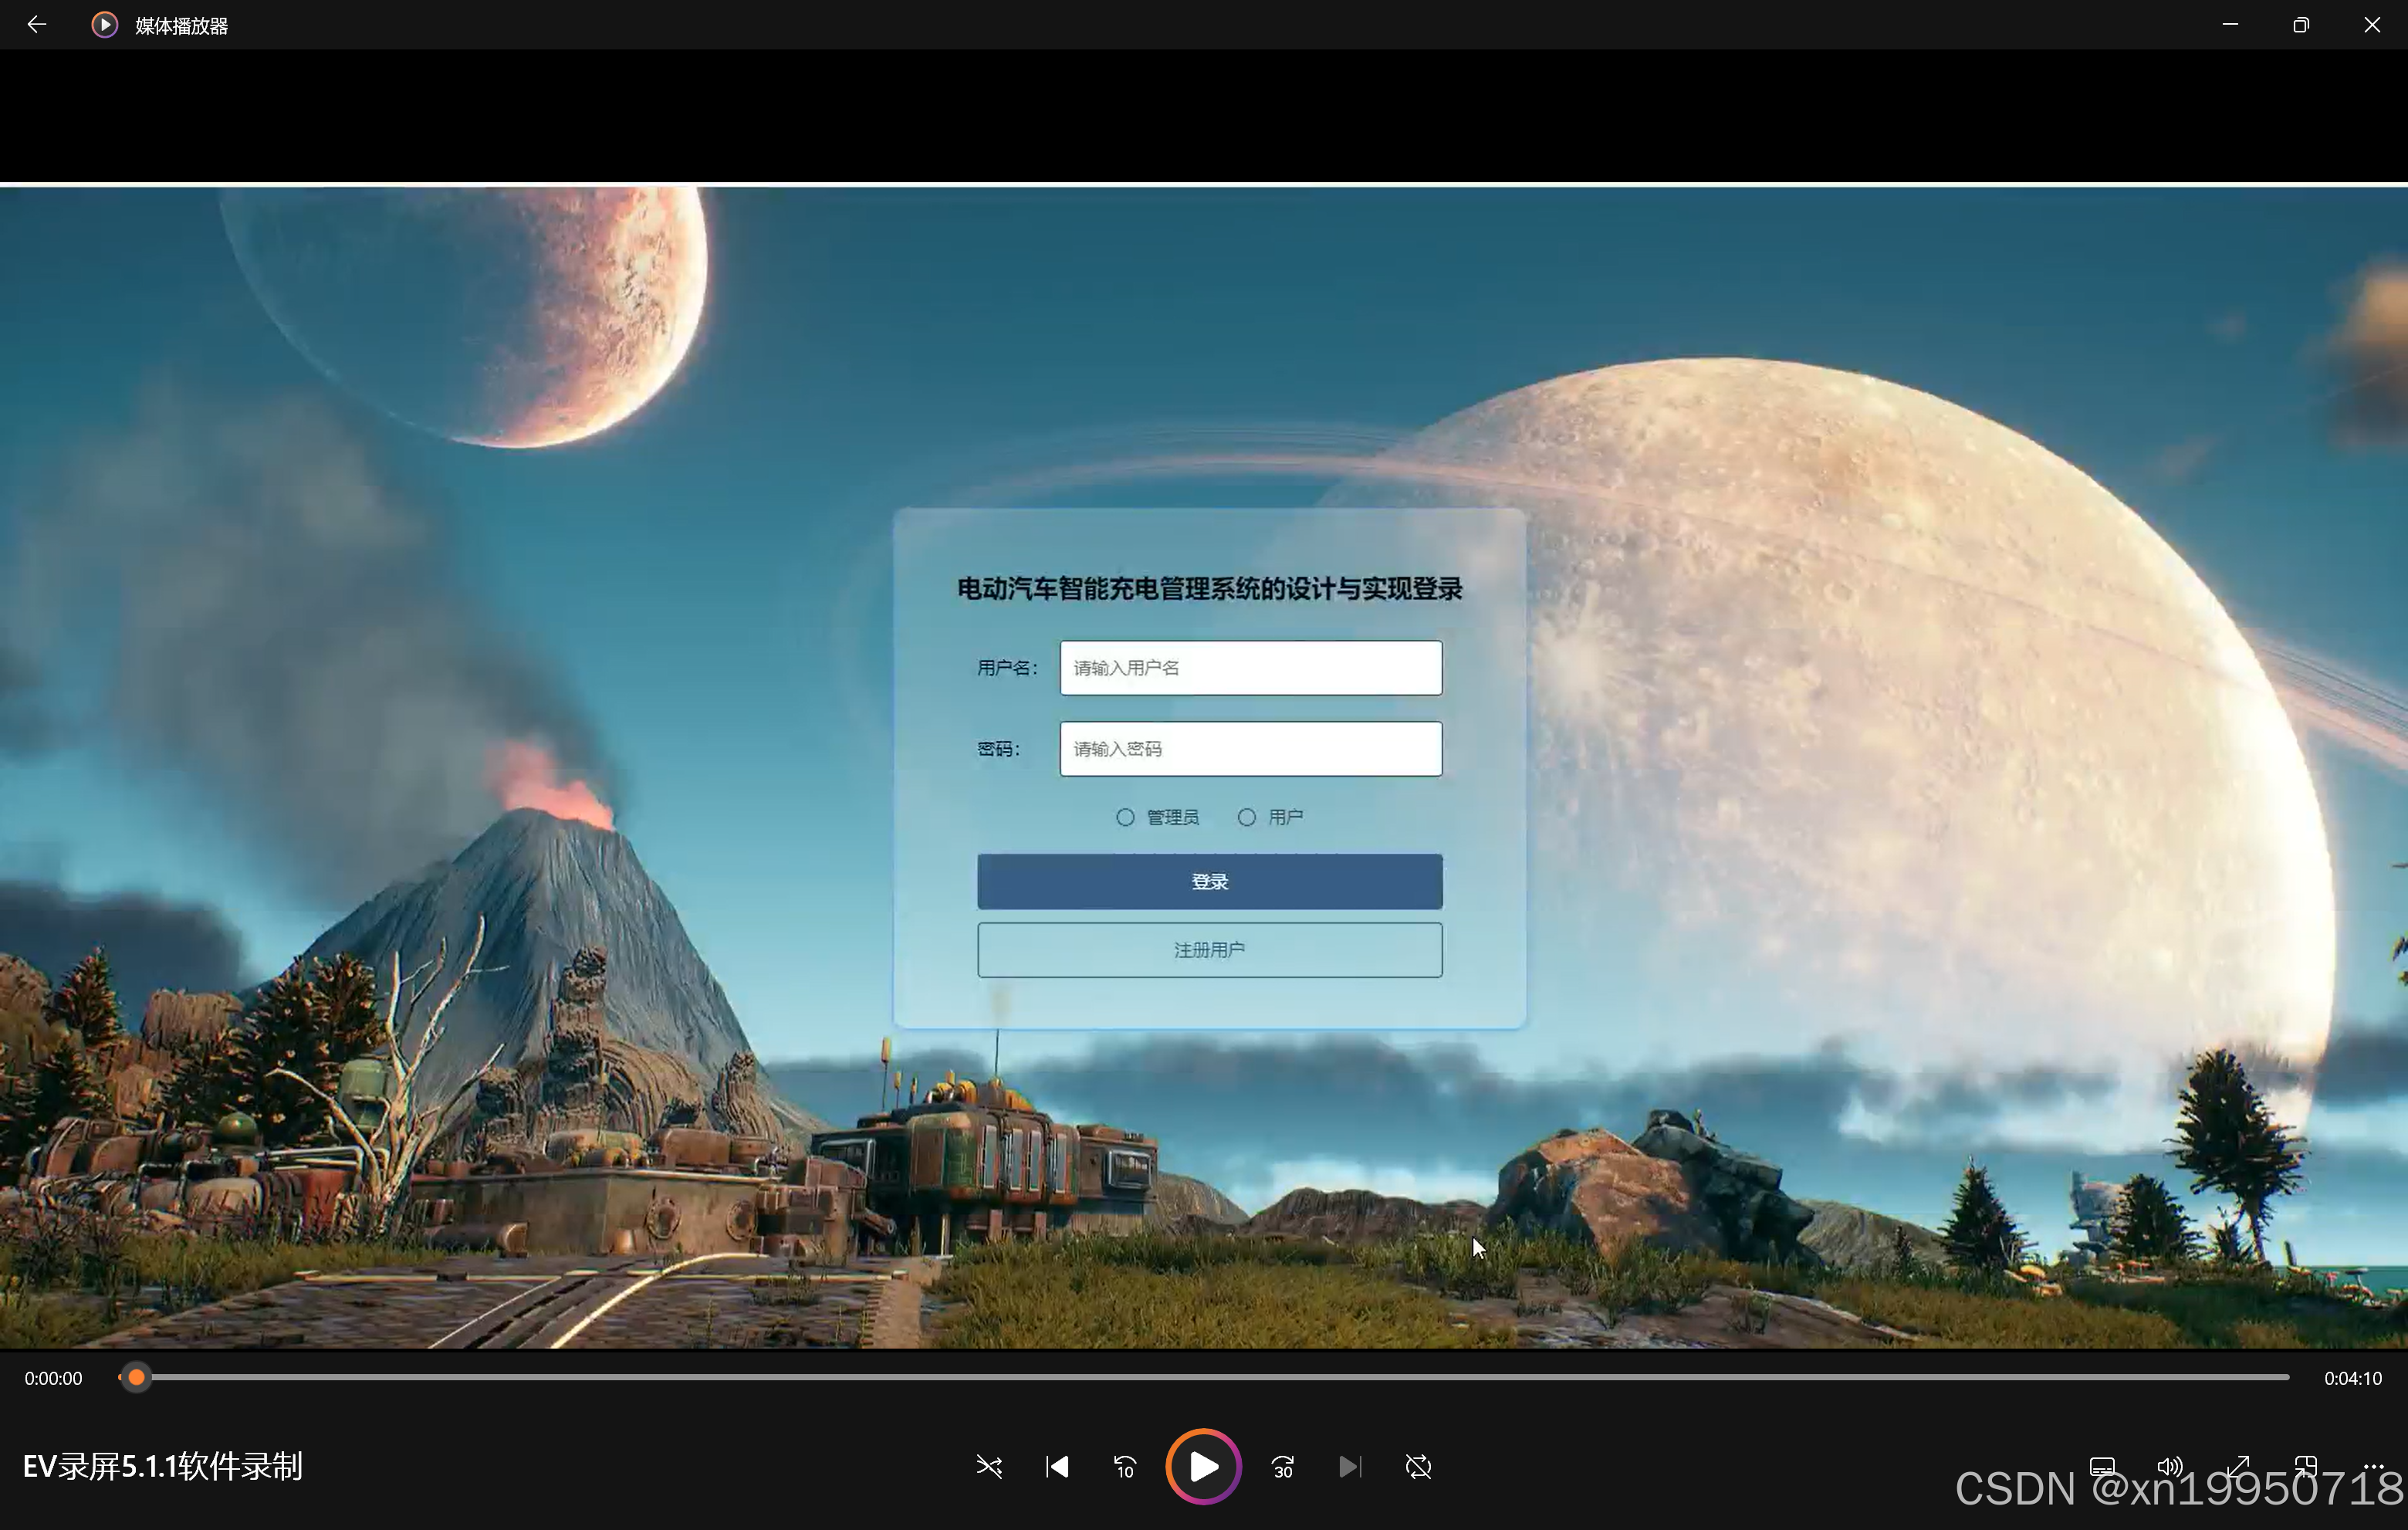Minimize the media player window
This screenshot has height=1530, width=2408.
(2230, 25)
